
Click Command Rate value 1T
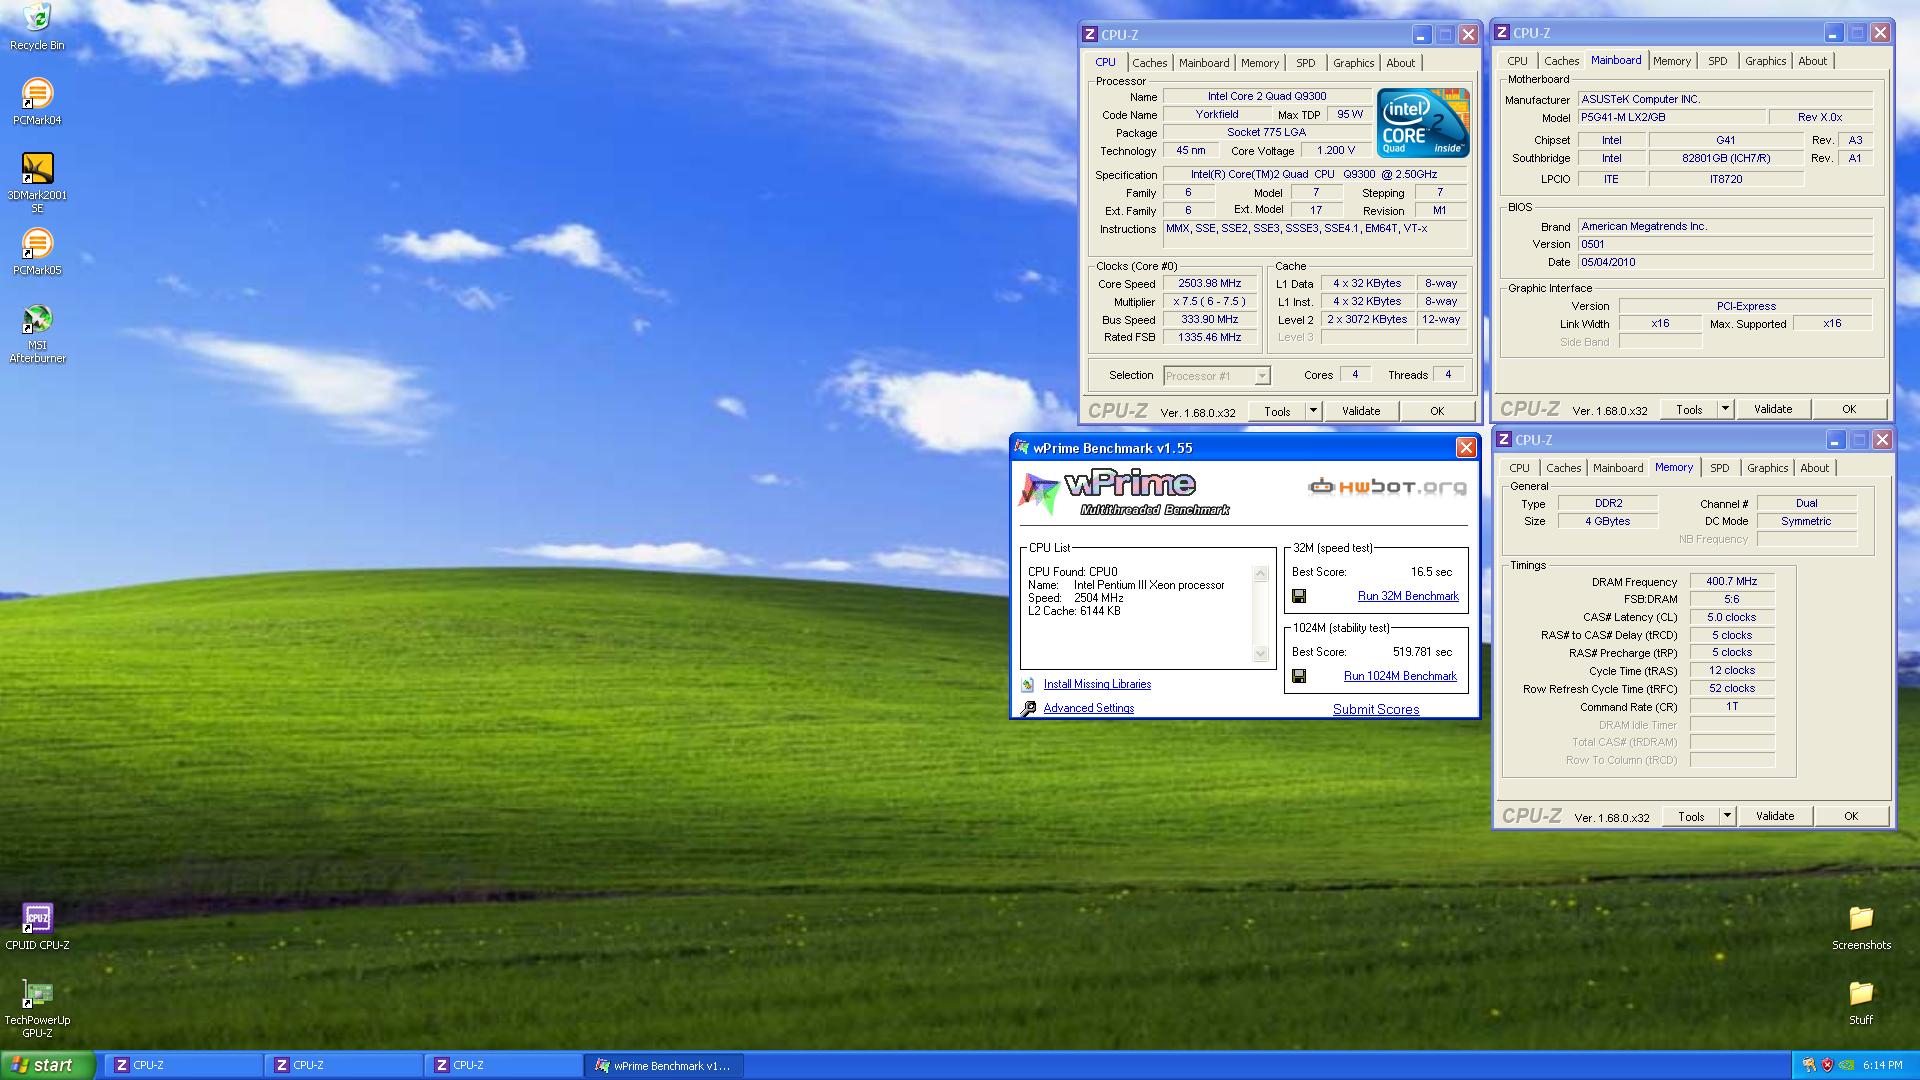1731,707
